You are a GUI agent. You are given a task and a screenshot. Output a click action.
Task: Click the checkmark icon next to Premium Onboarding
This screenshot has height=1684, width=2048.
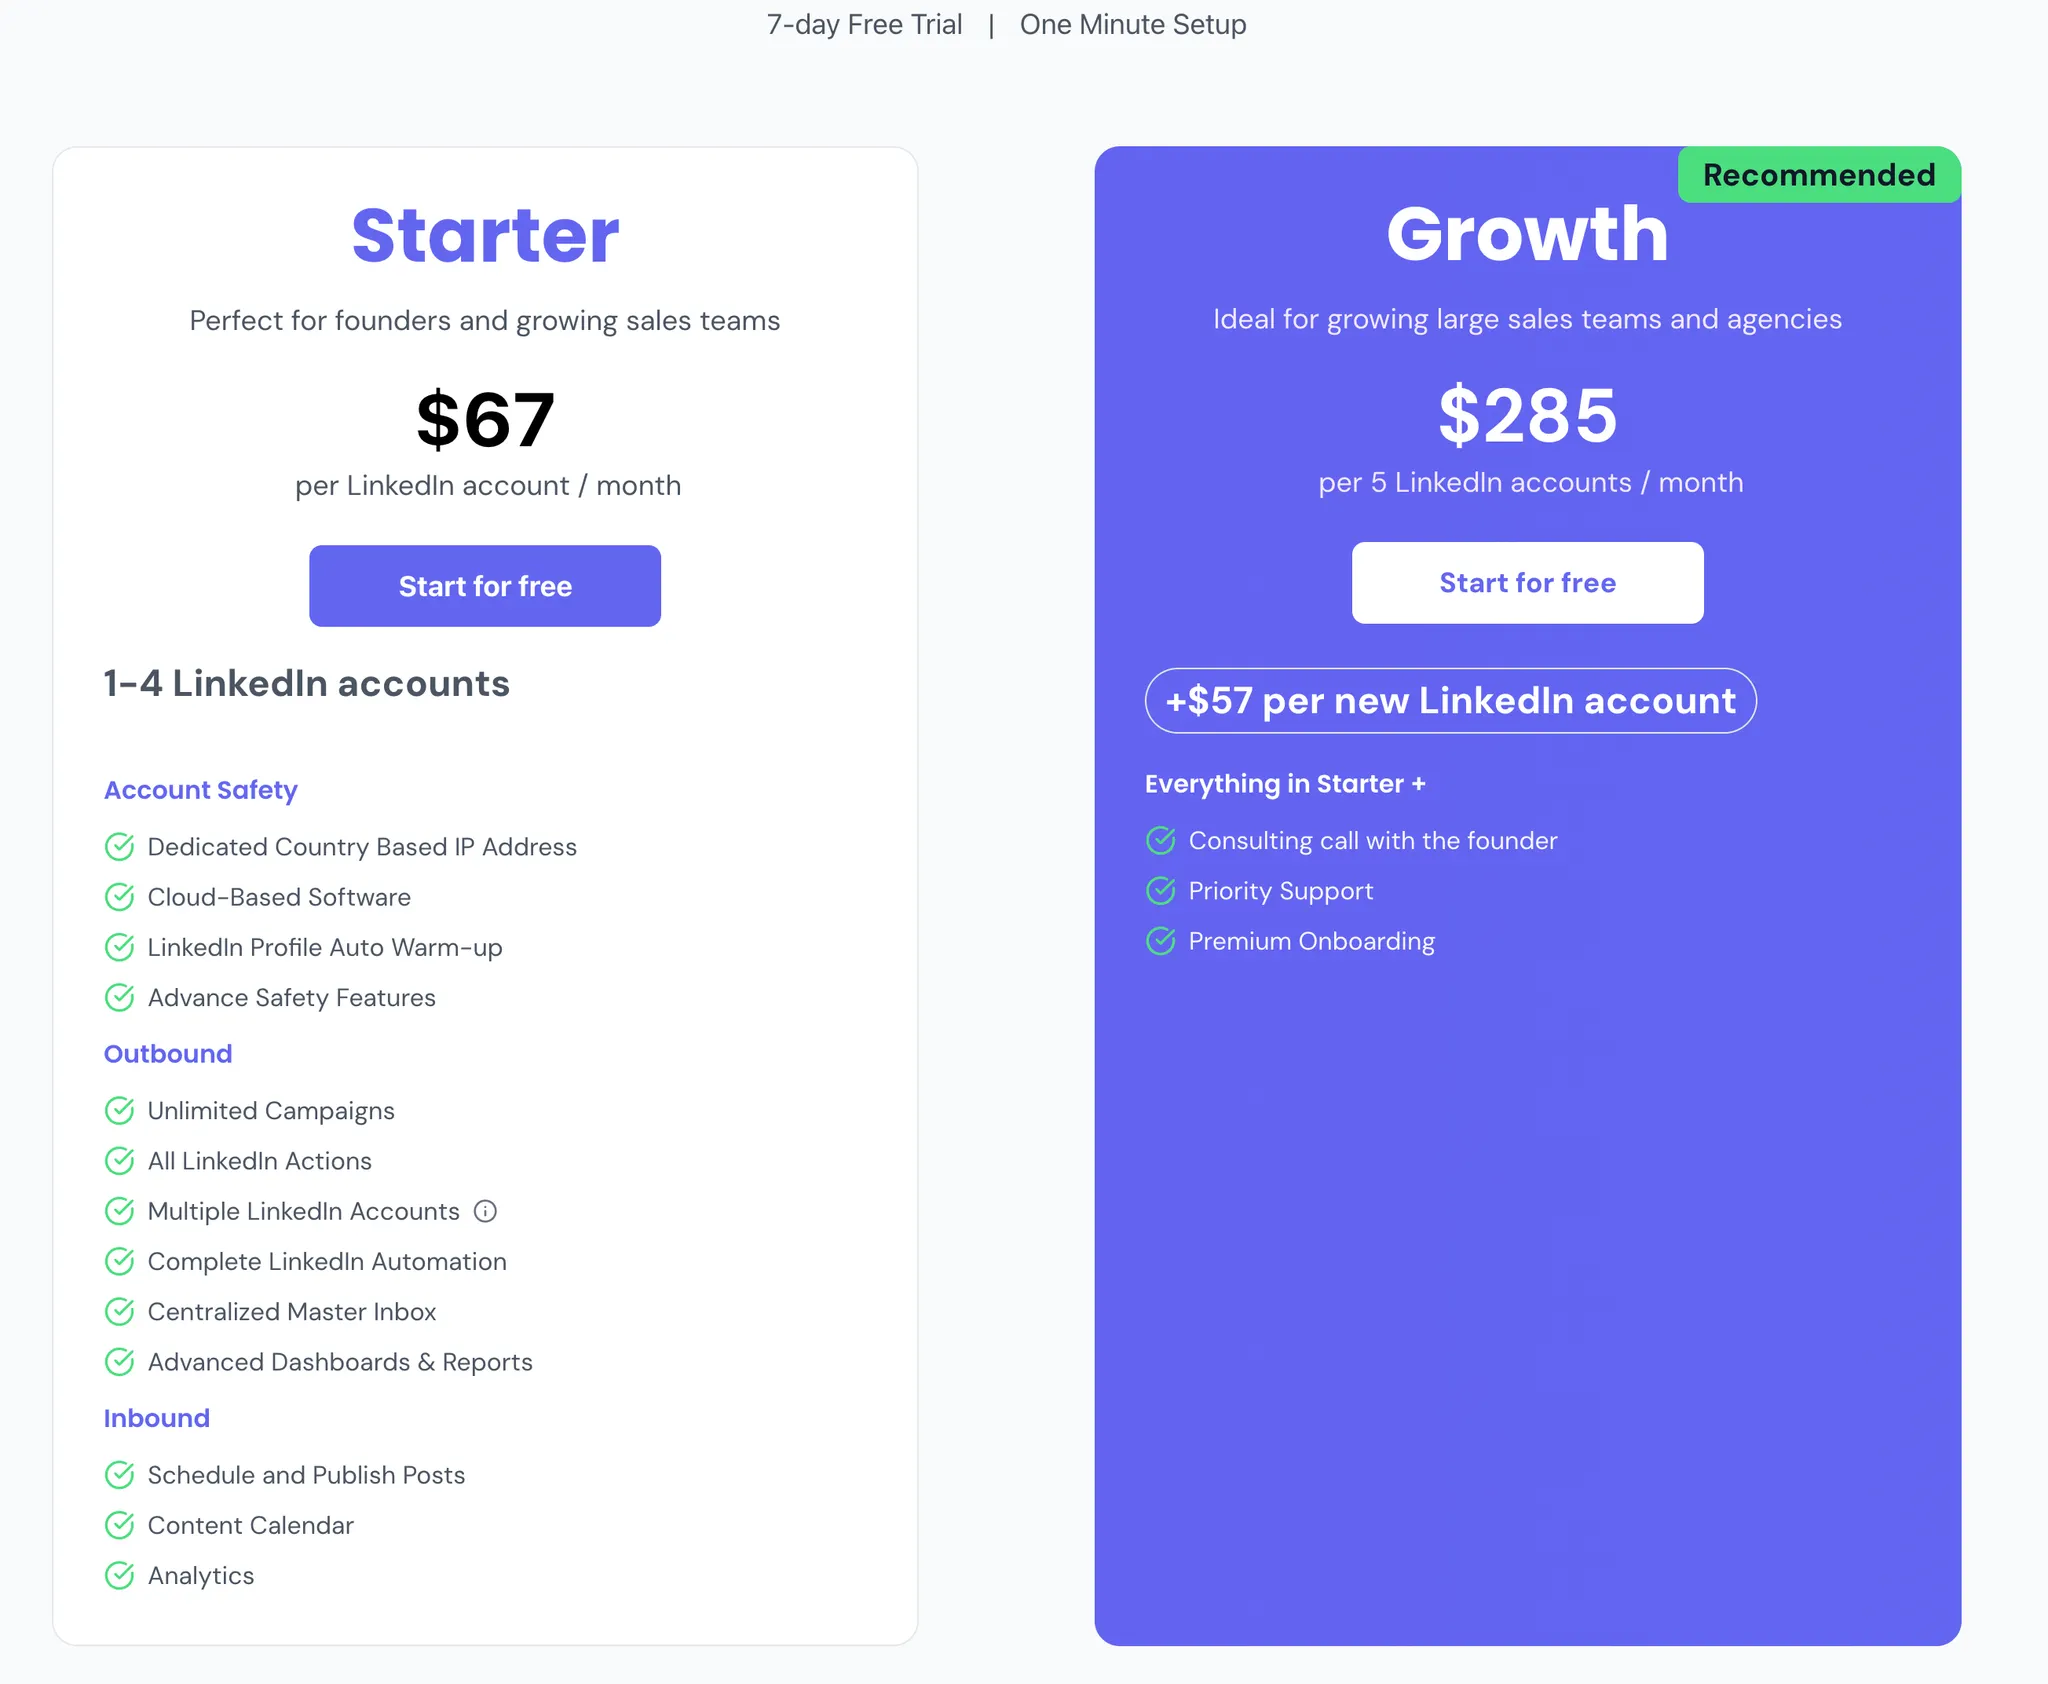1161,941
